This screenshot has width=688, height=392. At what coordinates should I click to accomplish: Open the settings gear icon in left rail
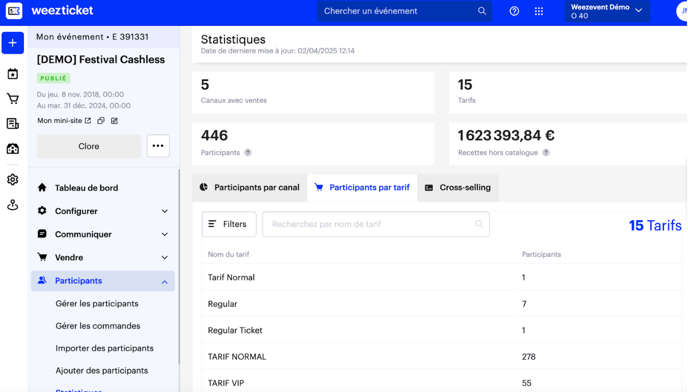tap(13, 180)
